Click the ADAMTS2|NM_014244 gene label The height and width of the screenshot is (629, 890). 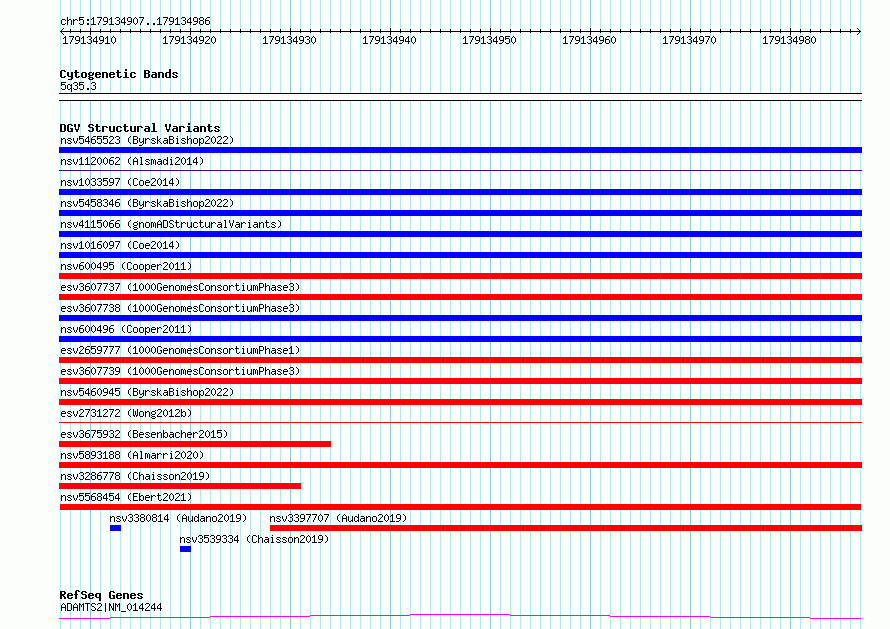point(111,607)
